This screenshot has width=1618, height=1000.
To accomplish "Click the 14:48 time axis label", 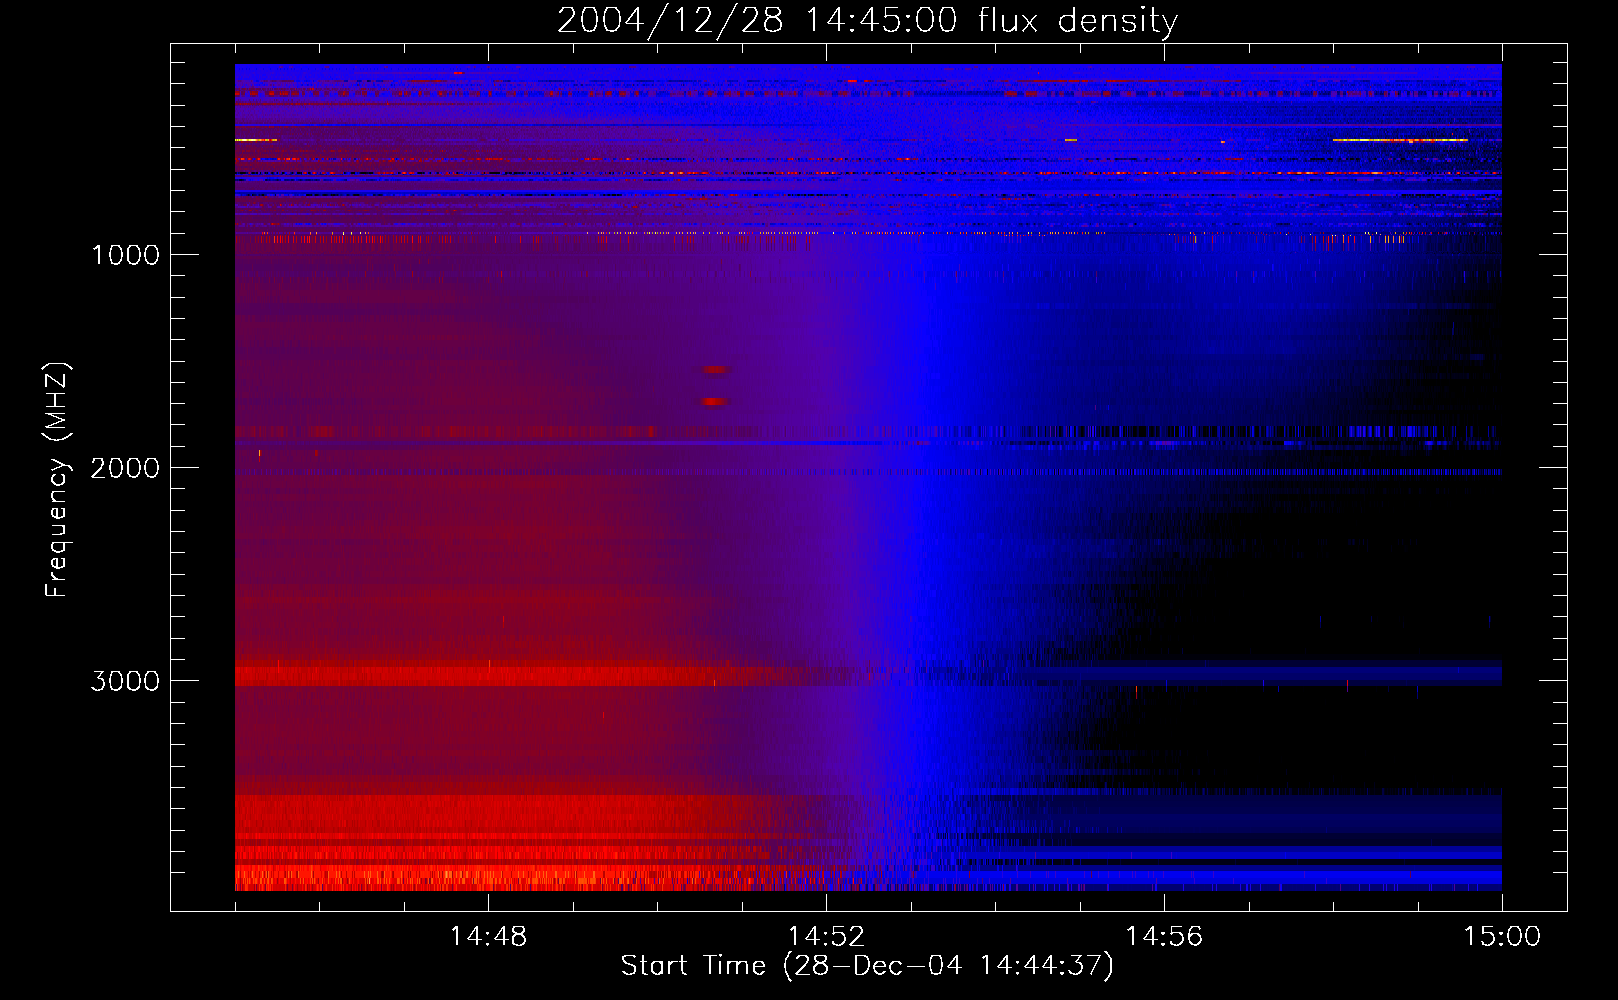I will point(488,936).
